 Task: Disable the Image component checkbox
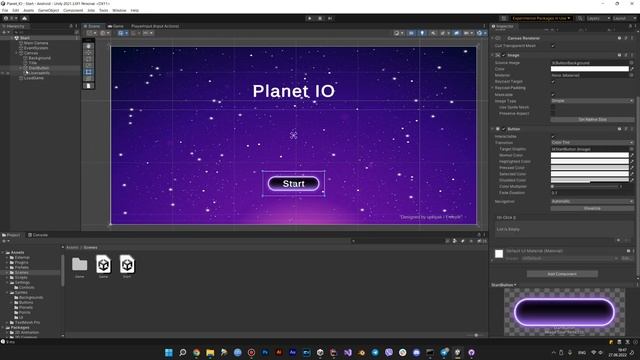(x=504, y=55)
